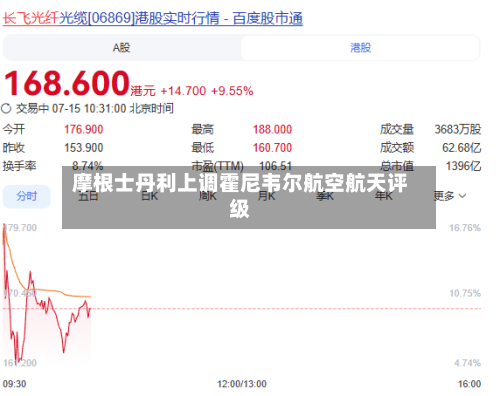Click the 12:00/13:00 time axis label
Viewport: 500px width, 396px height.
tap(242, 384)
